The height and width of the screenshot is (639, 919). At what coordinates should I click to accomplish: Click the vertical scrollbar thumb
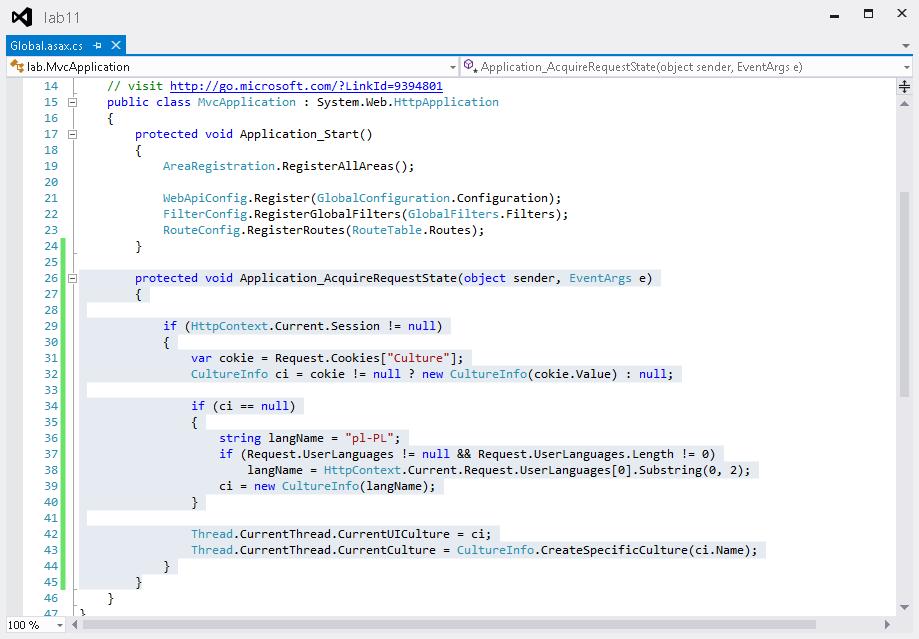(x=904, y=295)
